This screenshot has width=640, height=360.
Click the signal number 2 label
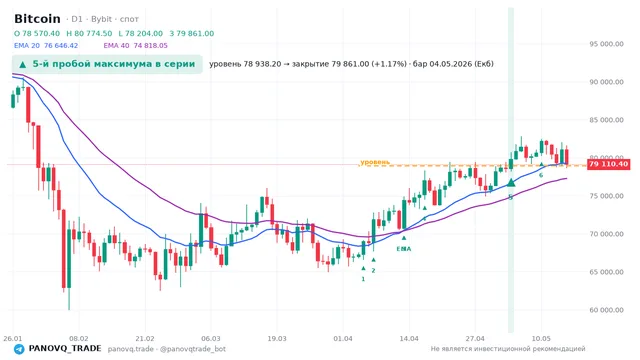373,270
